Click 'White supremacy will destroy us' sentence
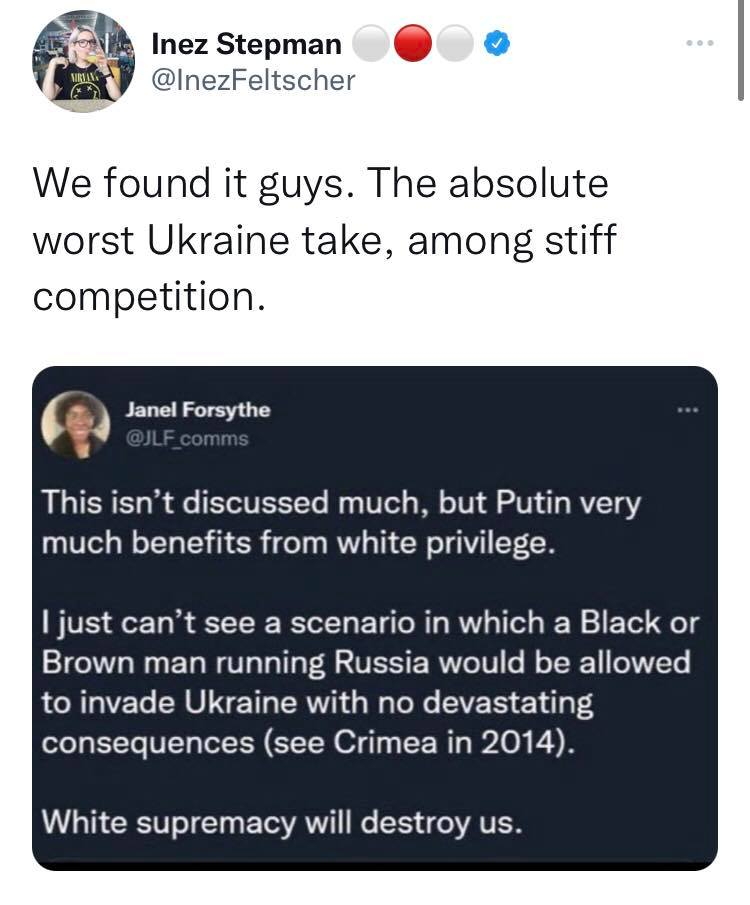750x905 pixels. (x=282, y=823)
